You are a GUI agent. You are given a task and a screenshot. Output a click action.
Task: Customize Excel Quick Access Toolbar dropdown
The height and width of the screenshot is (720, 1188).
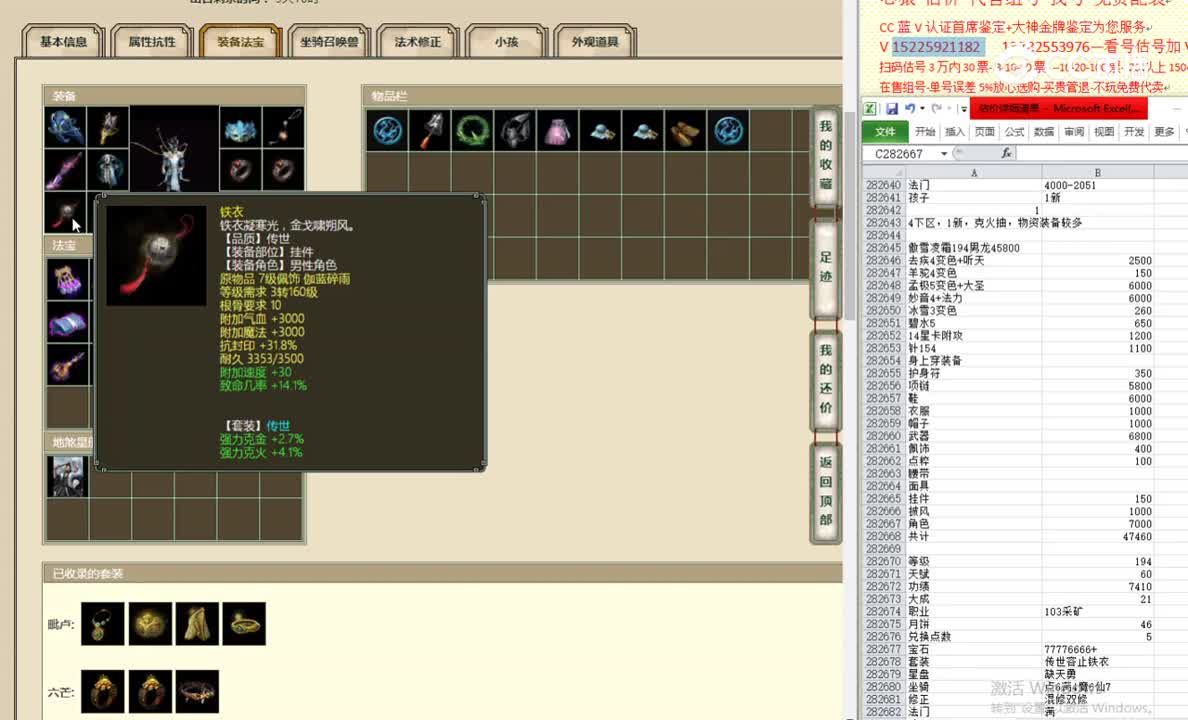tap(964, 109)
